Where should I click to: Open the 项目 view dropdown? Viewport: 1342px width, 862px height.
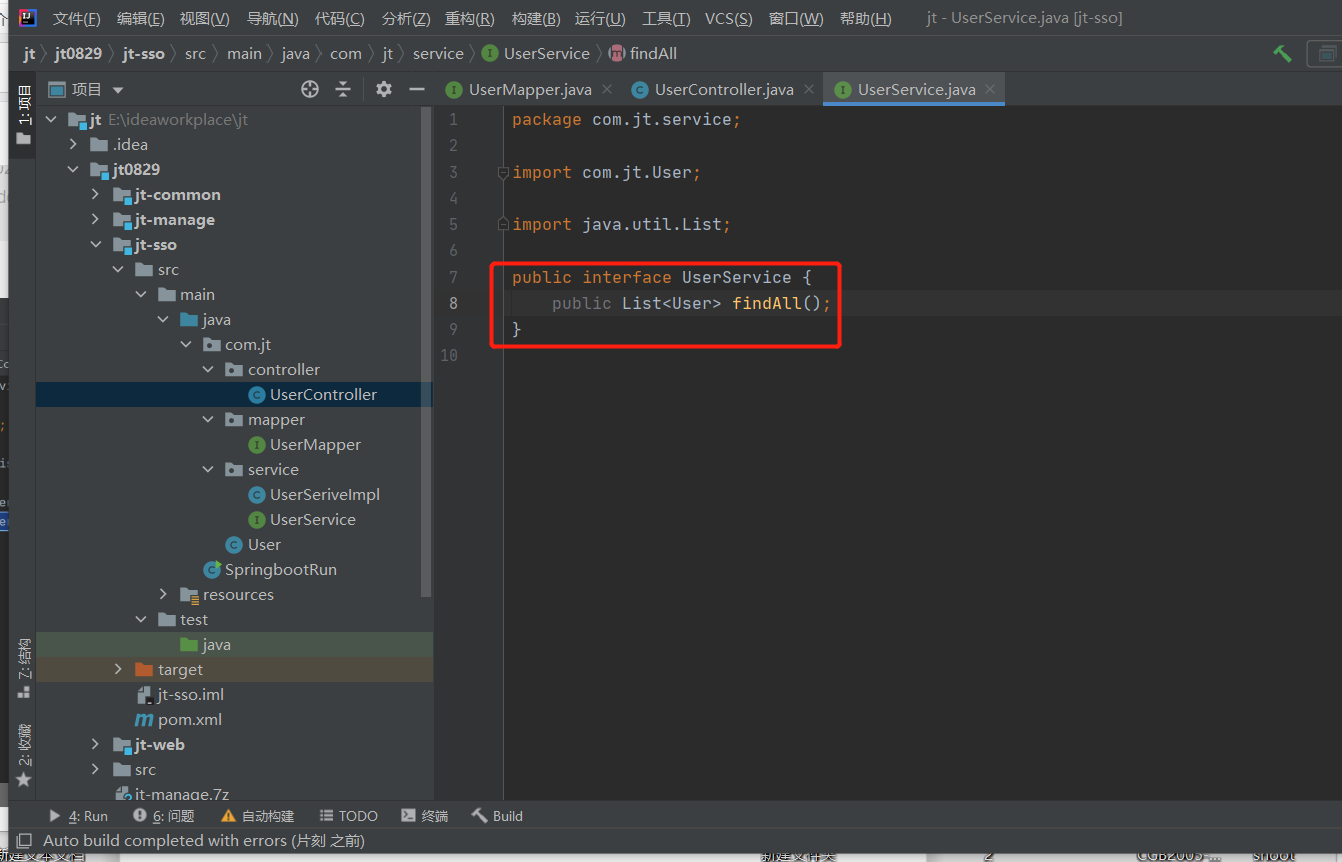tap(87, 89)
